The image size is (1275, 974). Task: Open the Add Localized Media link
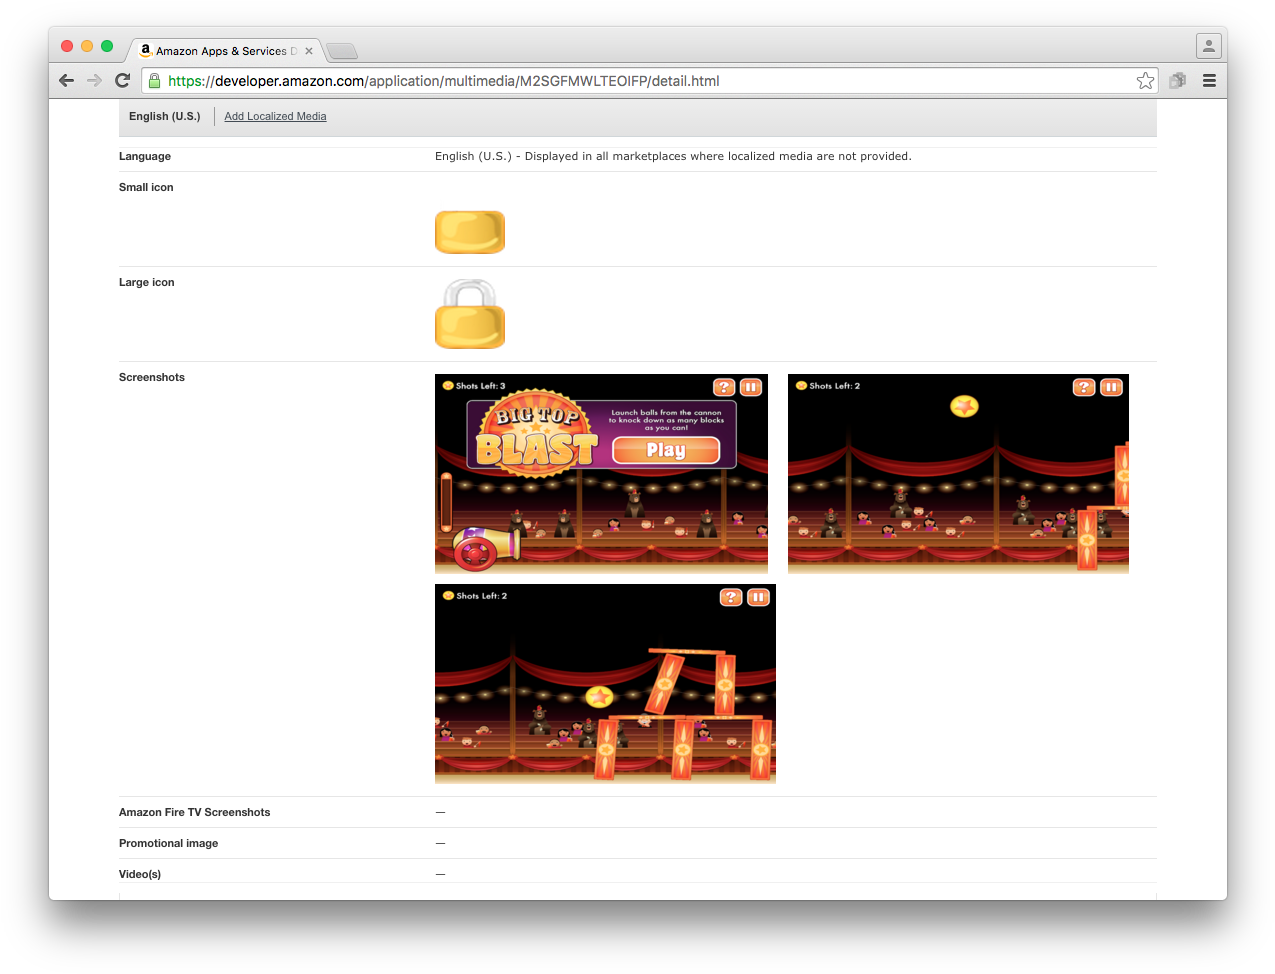[x=274, y=116]
